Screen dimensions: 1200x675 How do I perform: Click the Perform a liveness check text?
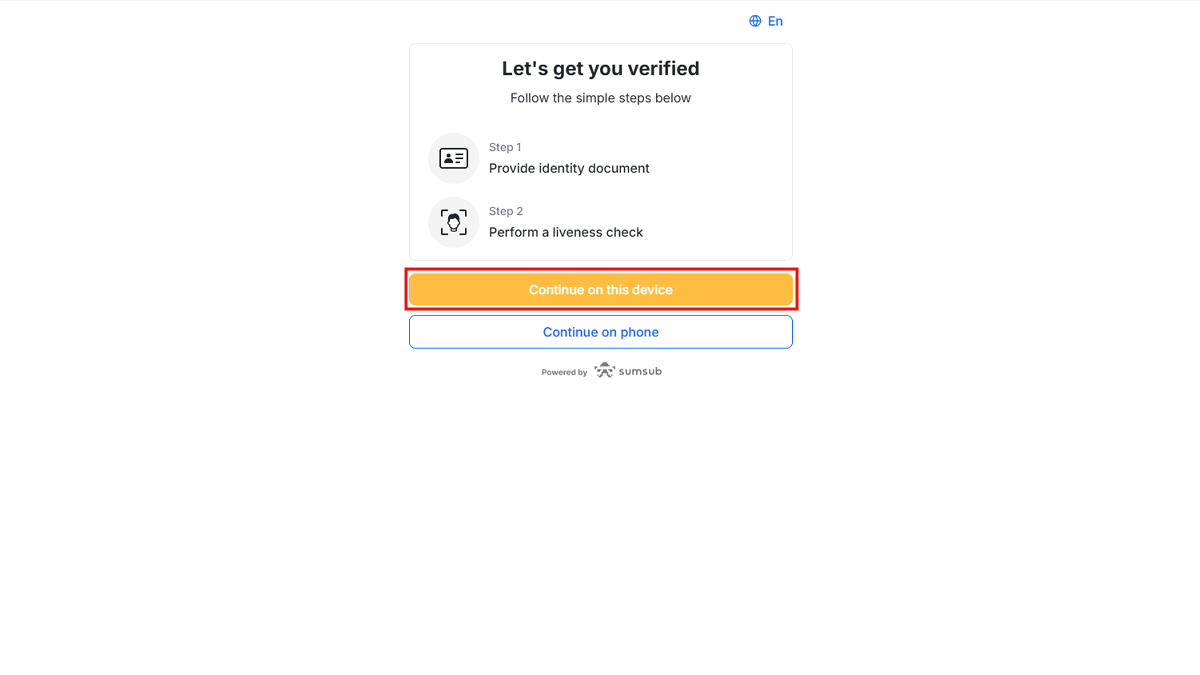(x=566, y=232)
